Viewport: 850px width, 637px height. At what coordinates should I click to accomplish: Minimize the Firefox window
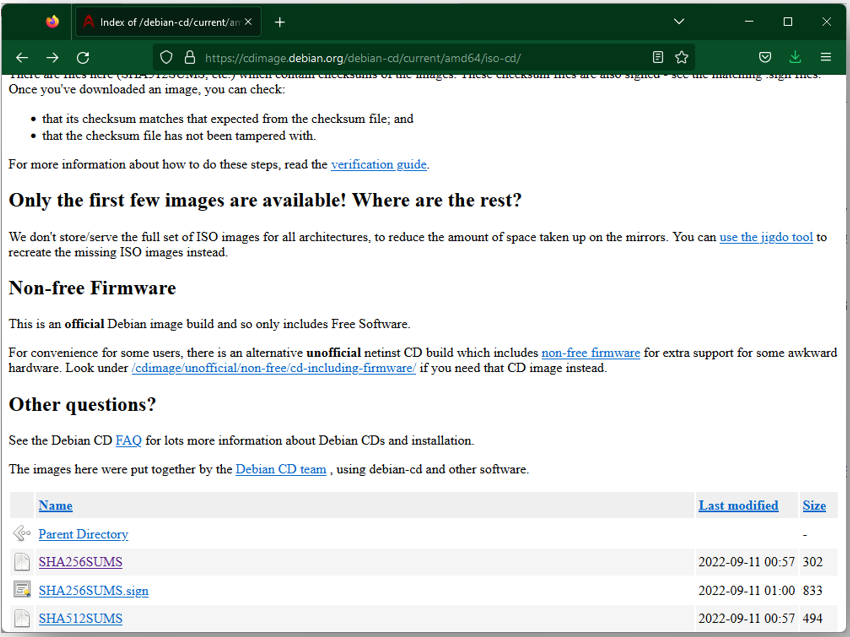click(749, 22)
